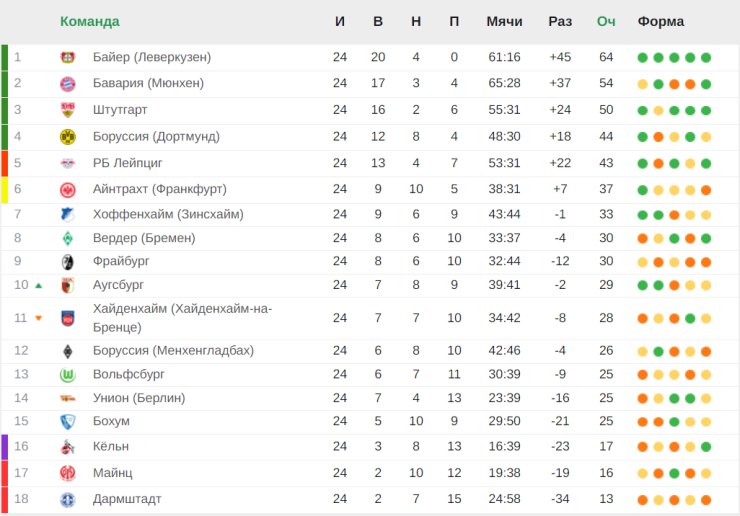Viewport: 740px width, 516px height.
Task: Select the Köln goat crest
Action: [x=68, y=447]
